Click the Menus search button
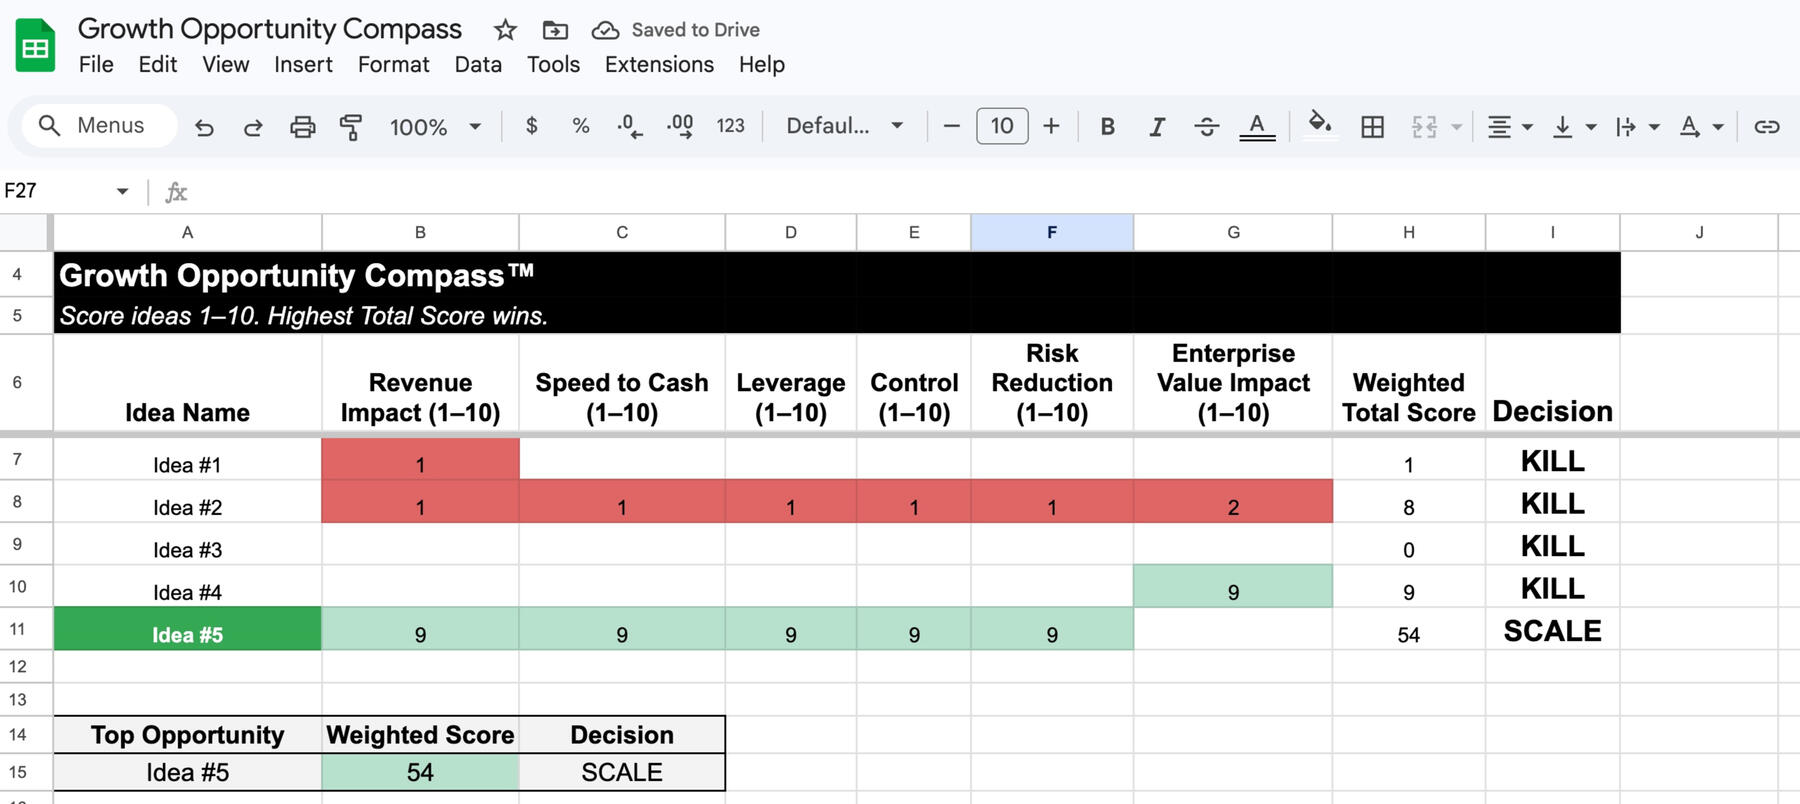Image resolution: width=1800 pixels, height=804 pixels. pyautogui.click(x=97, y=126)
